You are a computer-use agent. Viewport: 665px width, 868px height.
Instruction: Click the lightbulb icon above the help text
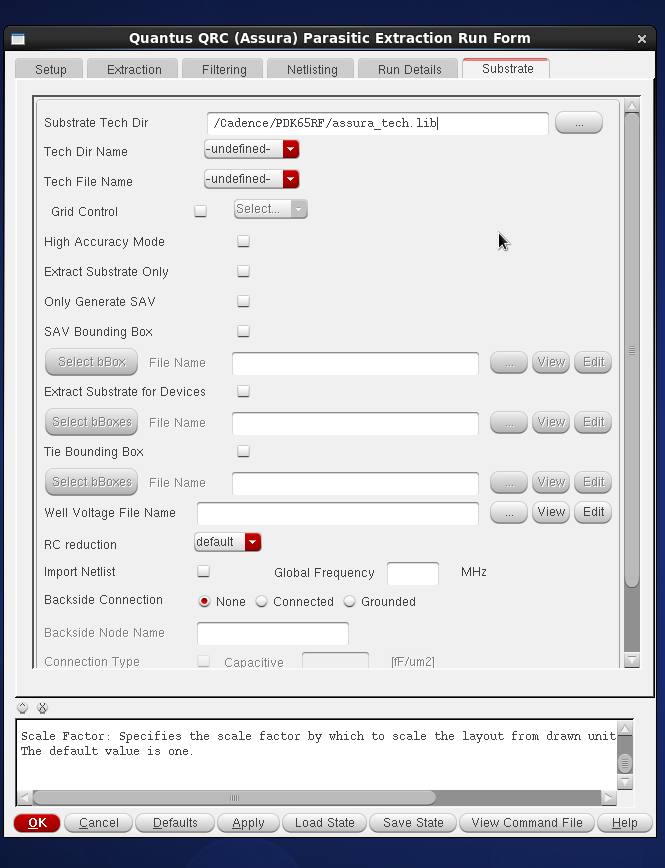point(23,707)
